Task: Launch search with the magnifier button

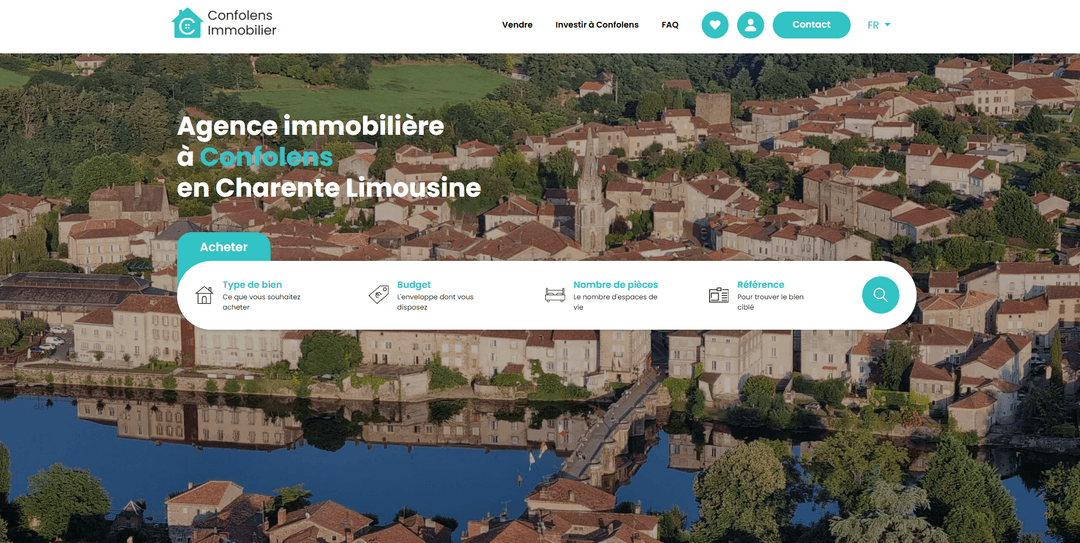Action: (x=881, y=295)
